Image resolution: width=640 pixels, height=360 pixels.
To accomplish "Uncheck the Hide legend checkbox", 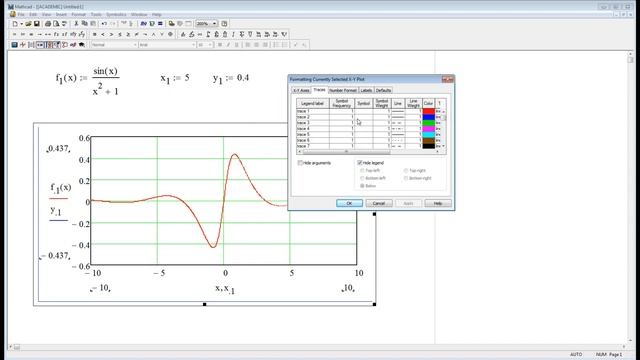I will click(360, 162).
